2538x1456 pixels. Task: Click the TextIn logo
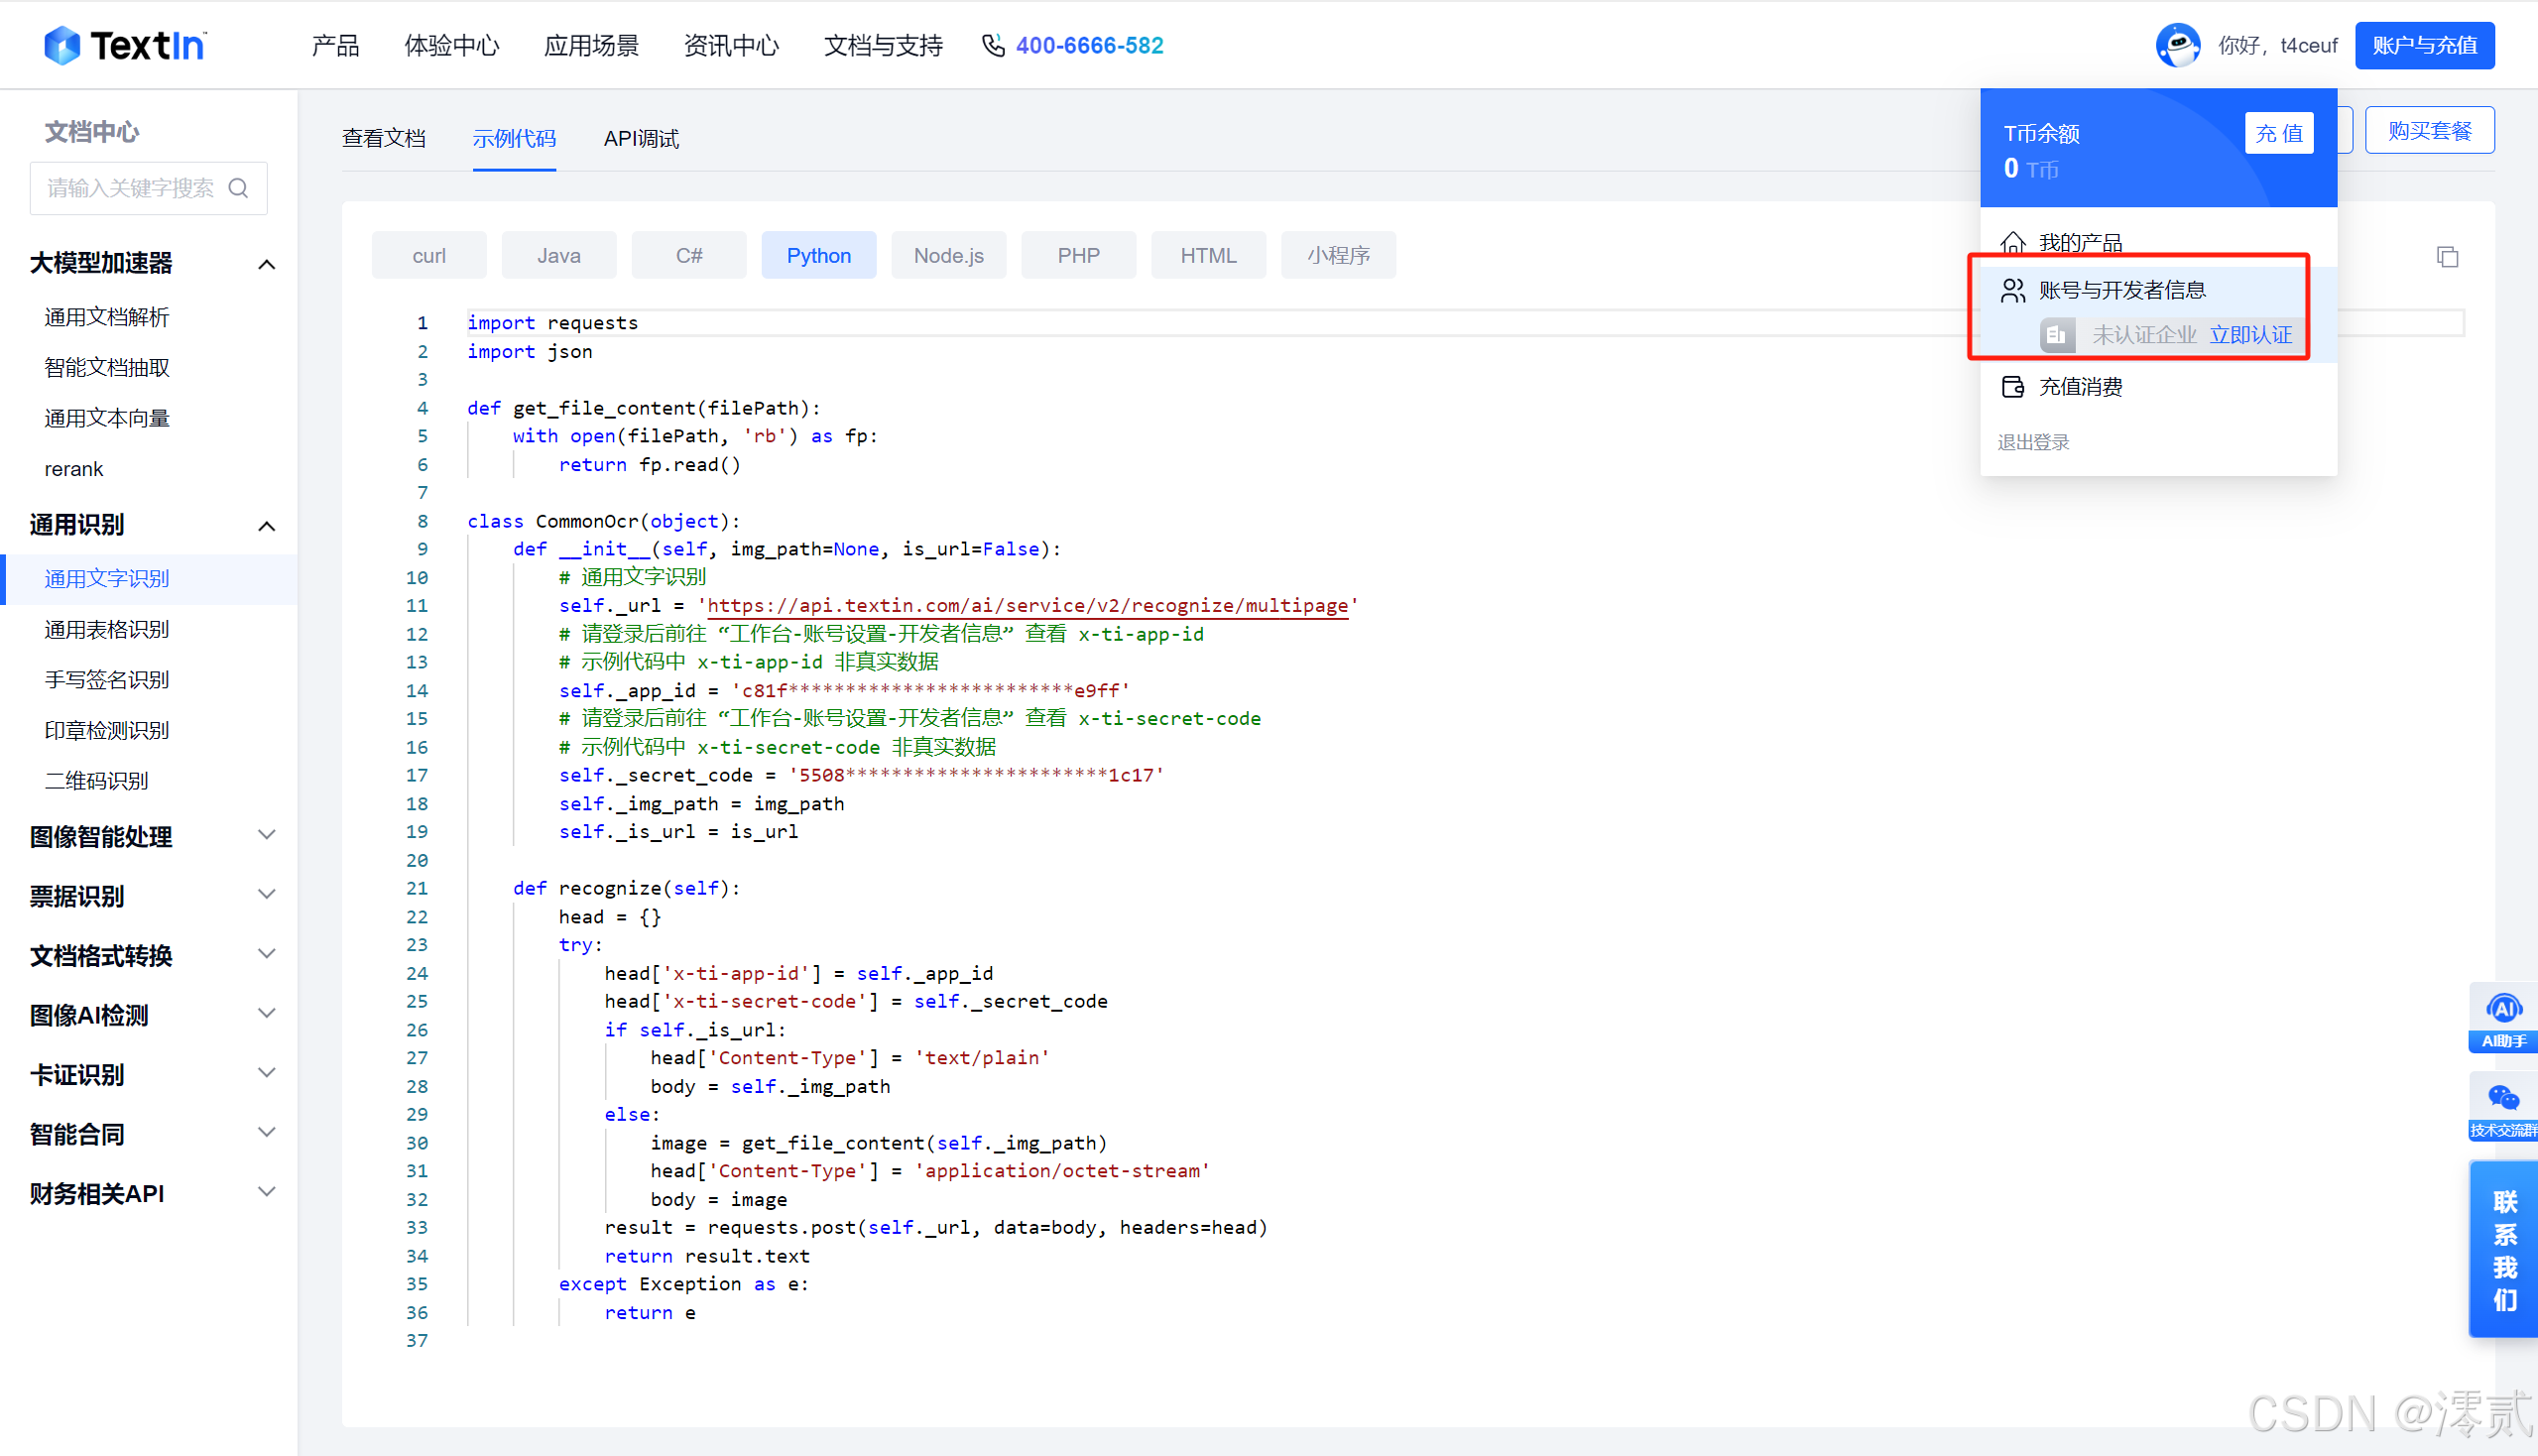tap(125, 45)
